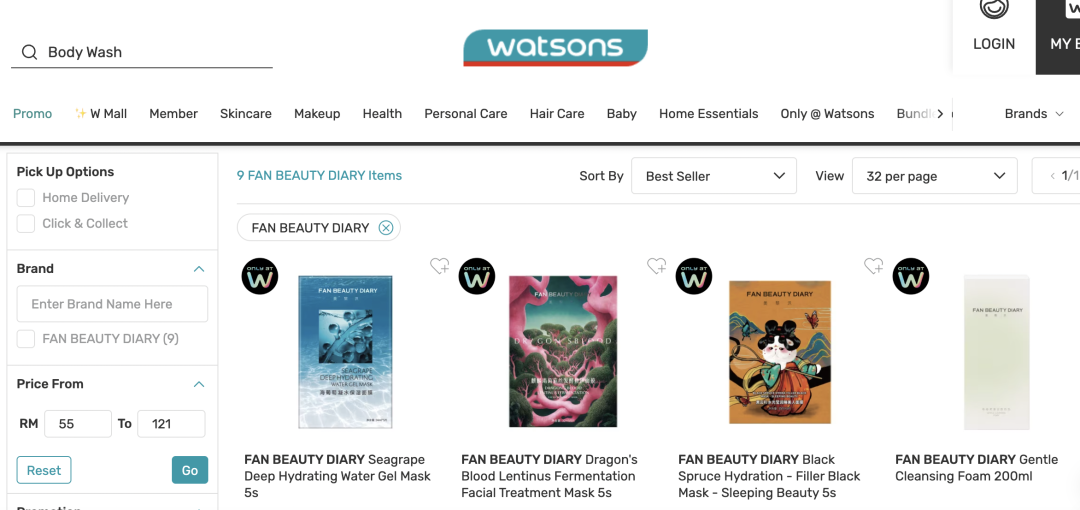The width and height of the screenshot is (1080, 510).
Task: Open the 32 per page view dropdown
Action: point(935,176)
